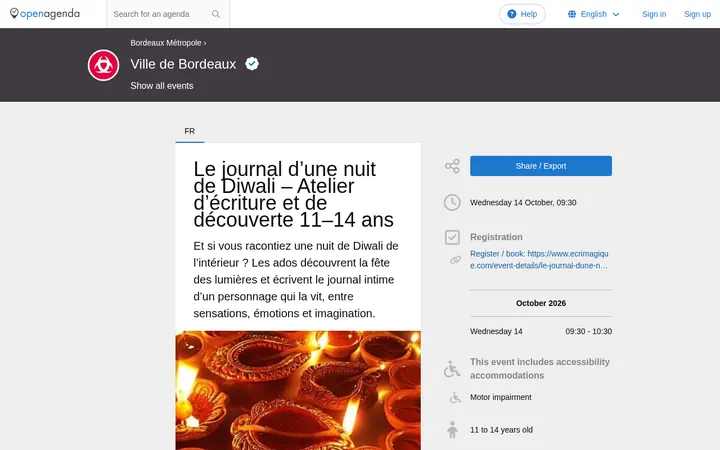Click the Sign up link
The width and height of the screenshot is (720, 450).
point(697,14)
